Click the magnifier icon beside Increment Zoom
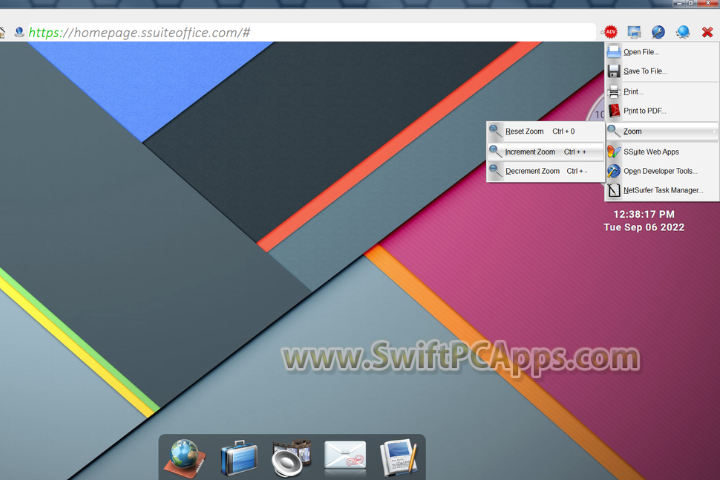The width and height of the screenshot is (720, 480). pyautogui.click(x=495, y=151)
